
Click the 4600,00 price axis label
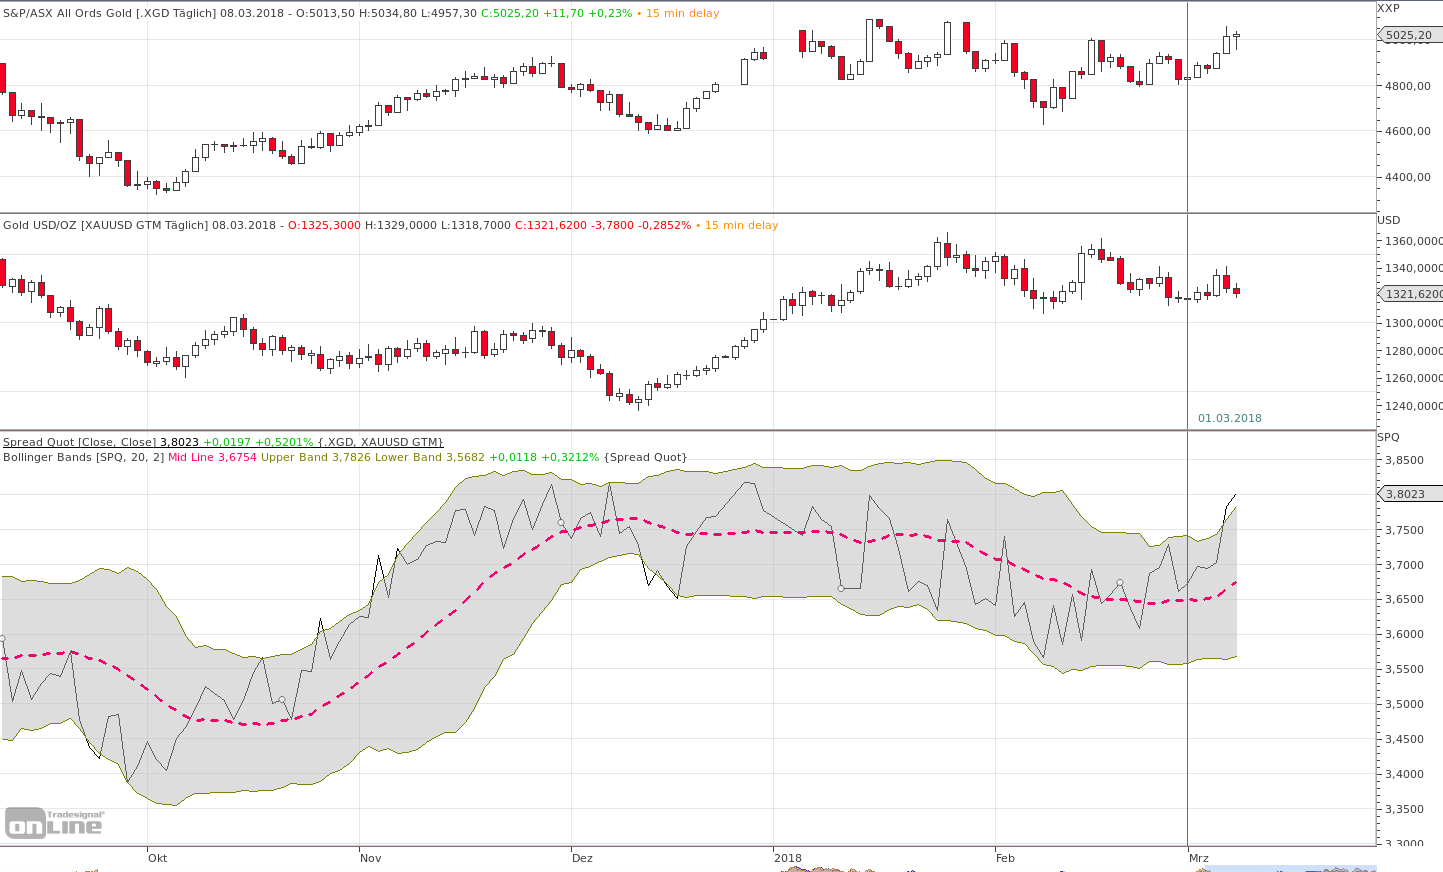point(1409,131)
